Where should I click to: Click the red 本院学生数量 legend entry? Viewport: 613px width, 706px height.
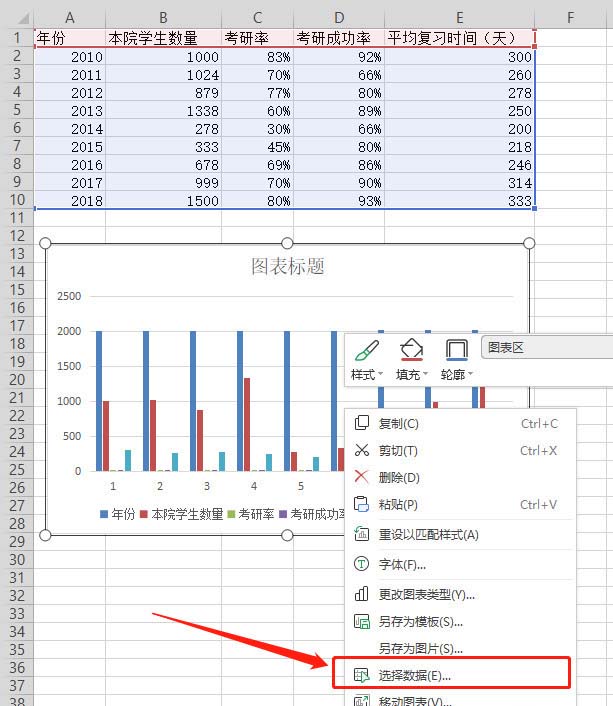pyautogui.click(x=182, y=514)
